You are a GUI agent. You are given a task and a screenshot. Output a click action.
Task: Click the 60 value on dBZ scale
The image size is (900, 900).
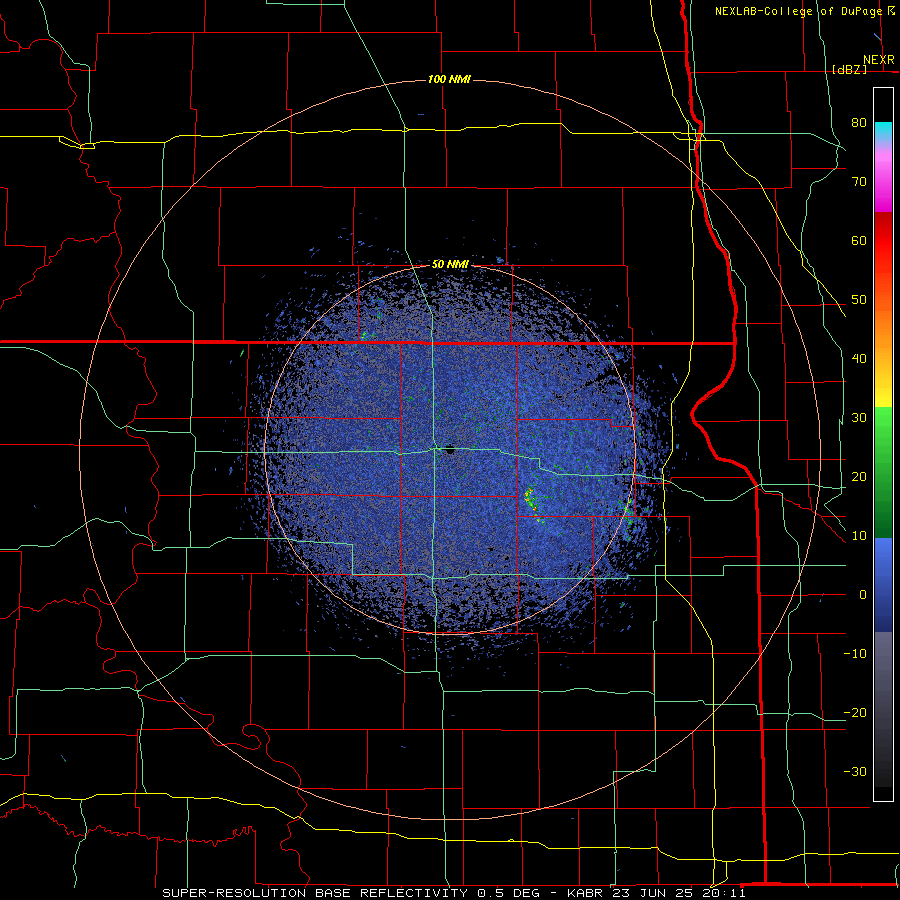[859, 241]
